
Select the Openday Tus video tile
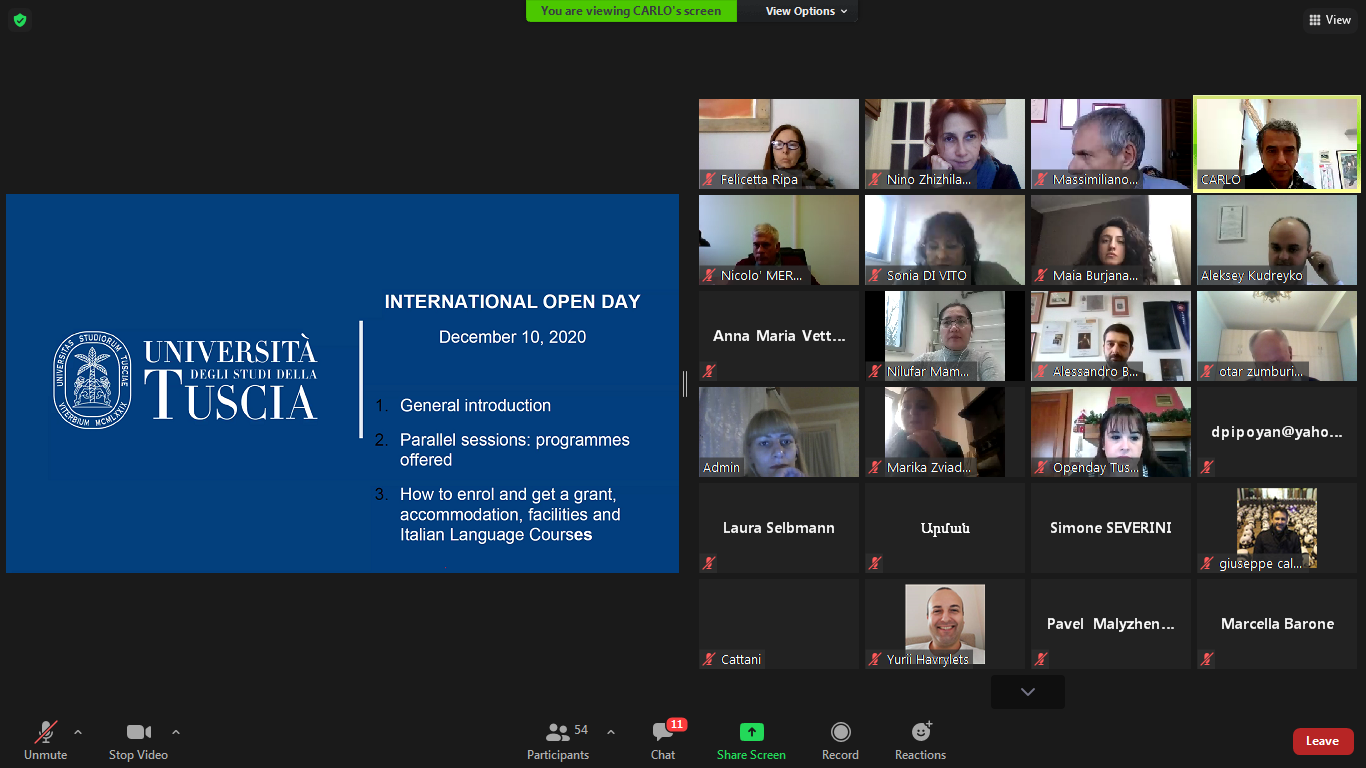click(1111, 432)
